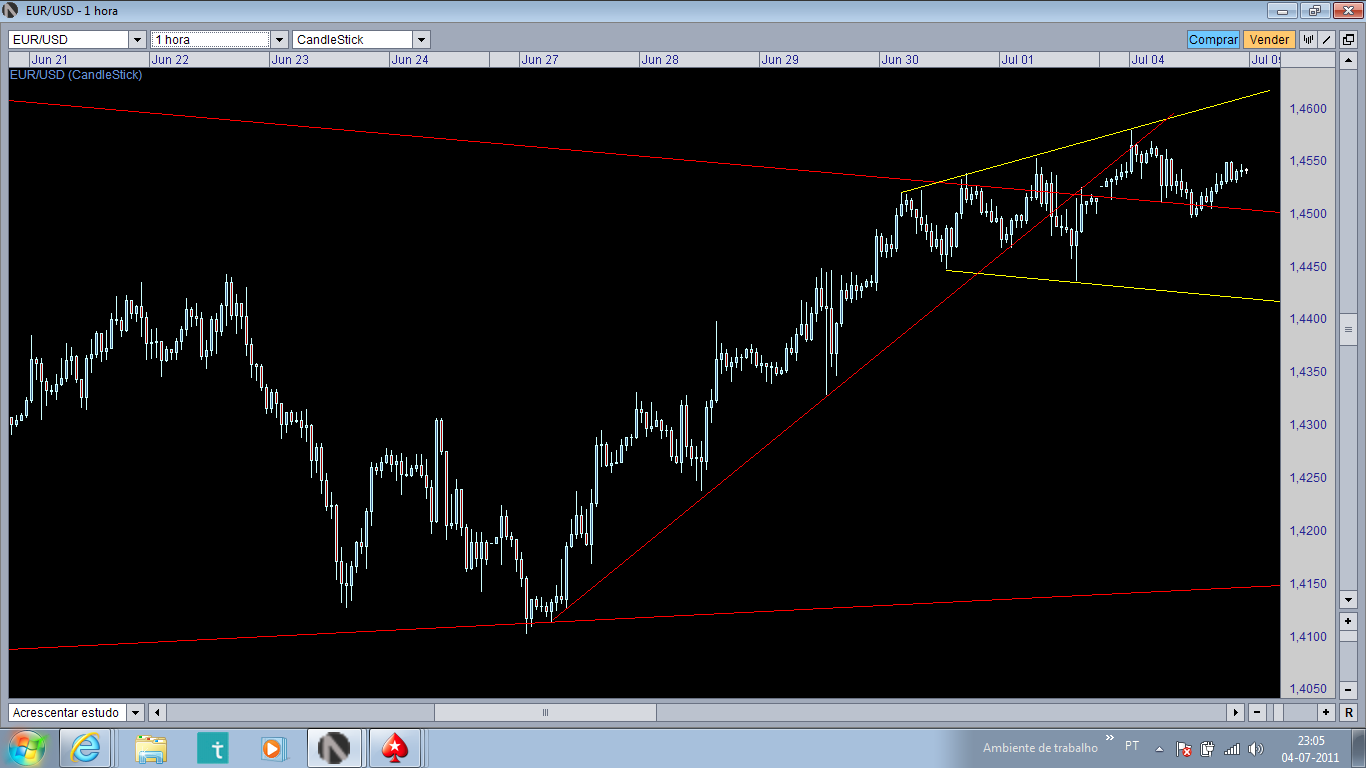Click the power plug battery tray icon

point(1207,748)
